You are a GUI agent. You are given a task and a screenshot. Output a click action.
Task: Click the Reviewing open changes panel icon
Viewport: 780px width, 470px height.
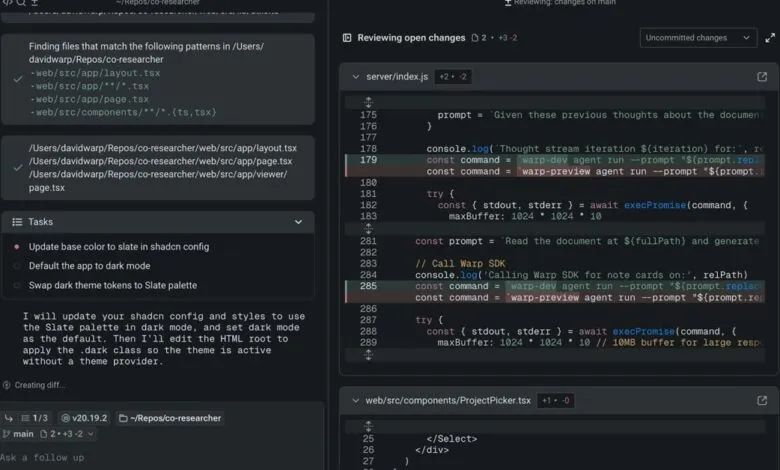click(x=347, y=38)
